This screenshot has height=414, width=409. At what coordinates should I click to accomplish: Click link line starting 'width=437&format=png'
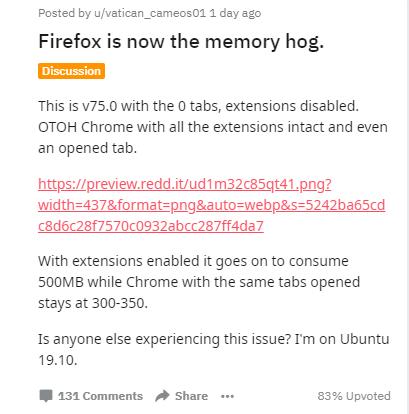click(x=212, y=205)
